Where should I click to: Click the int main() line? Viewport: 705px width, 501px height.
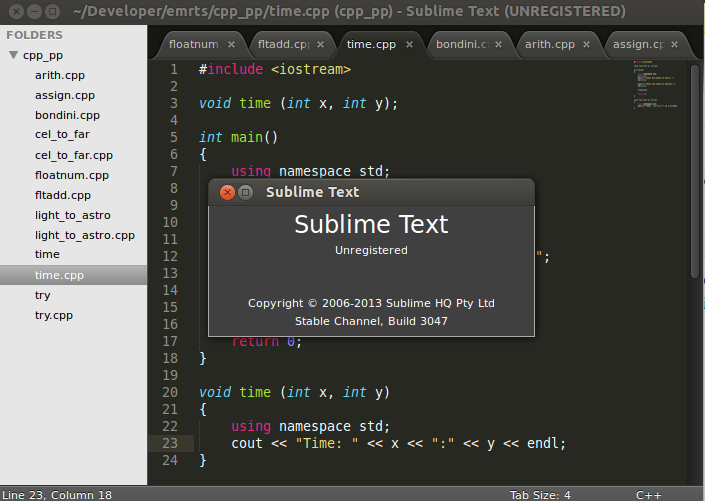click(x=238, y=137)
